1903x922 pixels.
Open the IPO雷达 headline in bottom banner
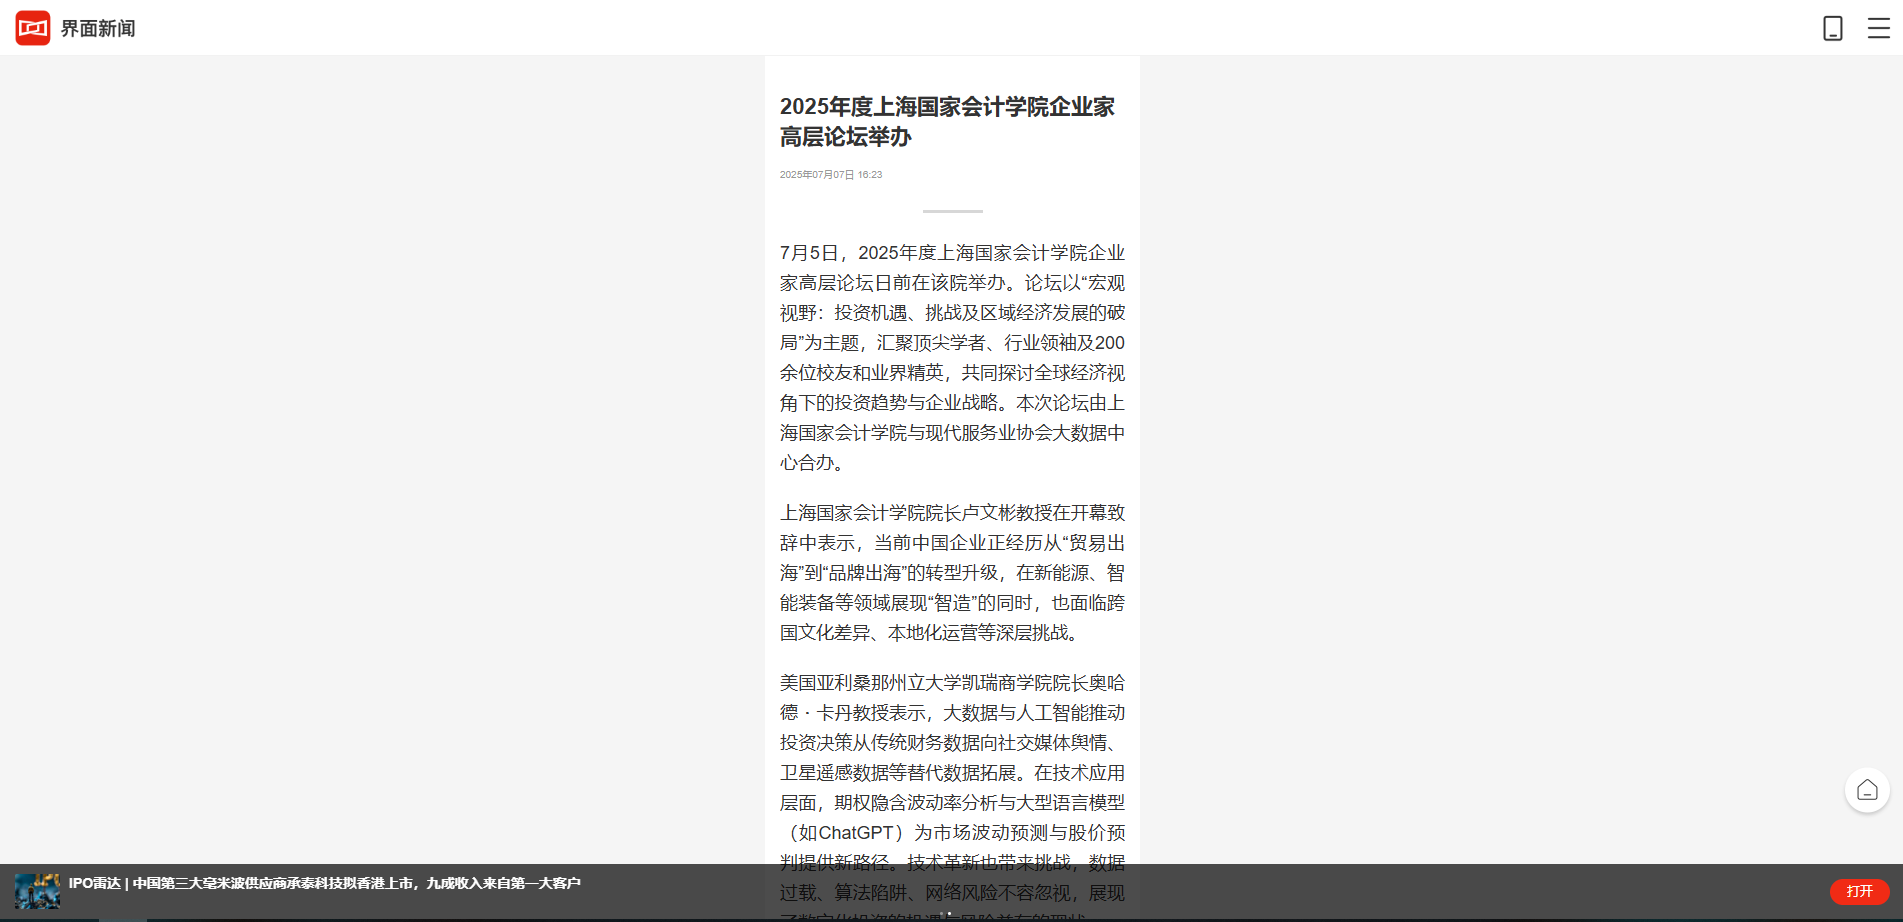[325, 883]
